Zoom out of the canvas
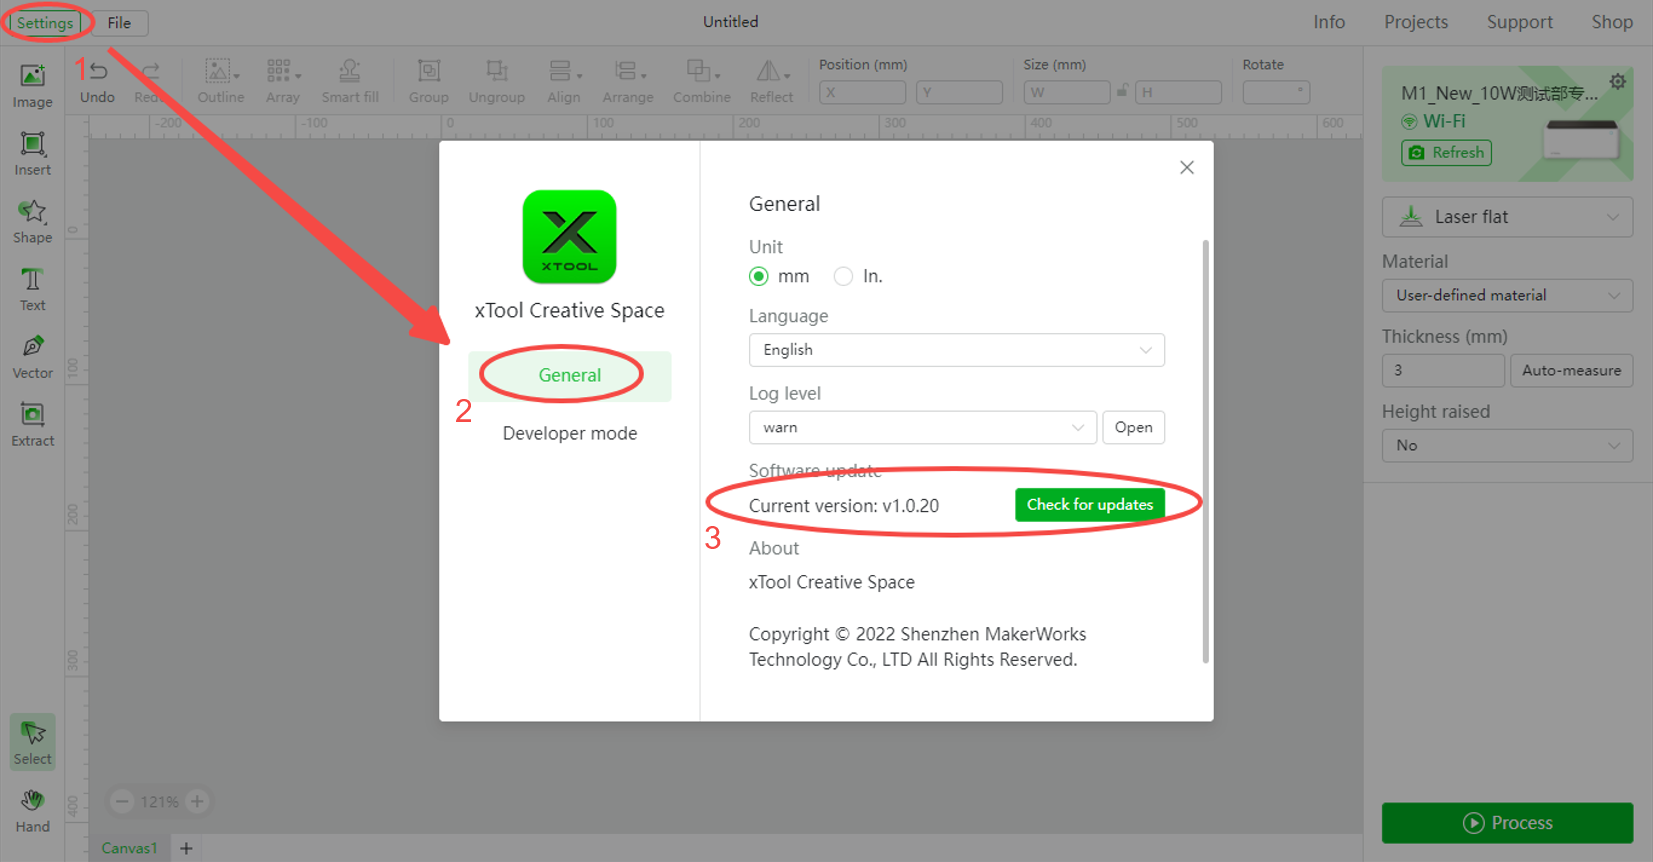This screenshot has width=1653, height=862. tap(122, 801)
